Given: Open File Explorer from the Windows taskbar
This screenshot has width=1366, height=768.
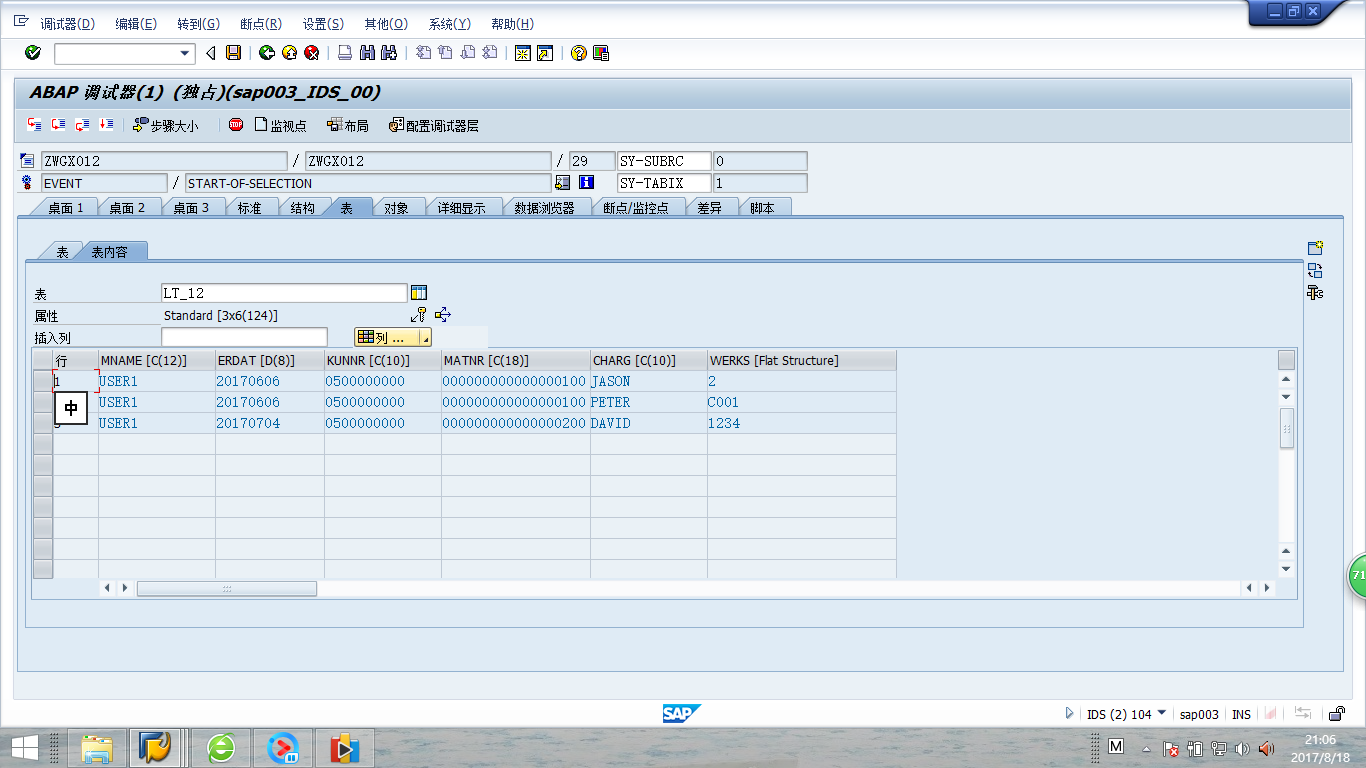Looking at the screenshot, I should pos(98,747).
